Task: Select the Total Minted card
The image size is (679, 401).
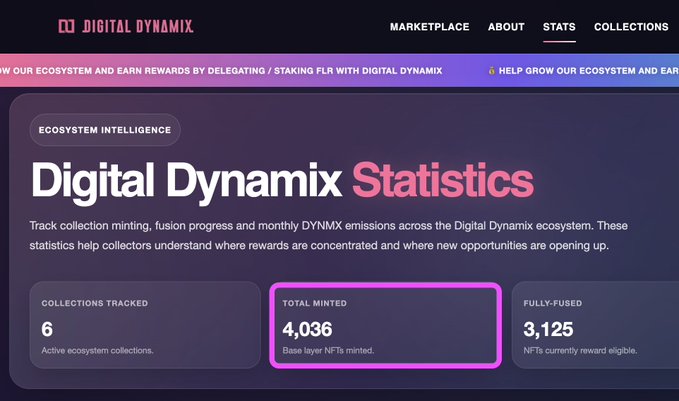Action: point(386,325)
